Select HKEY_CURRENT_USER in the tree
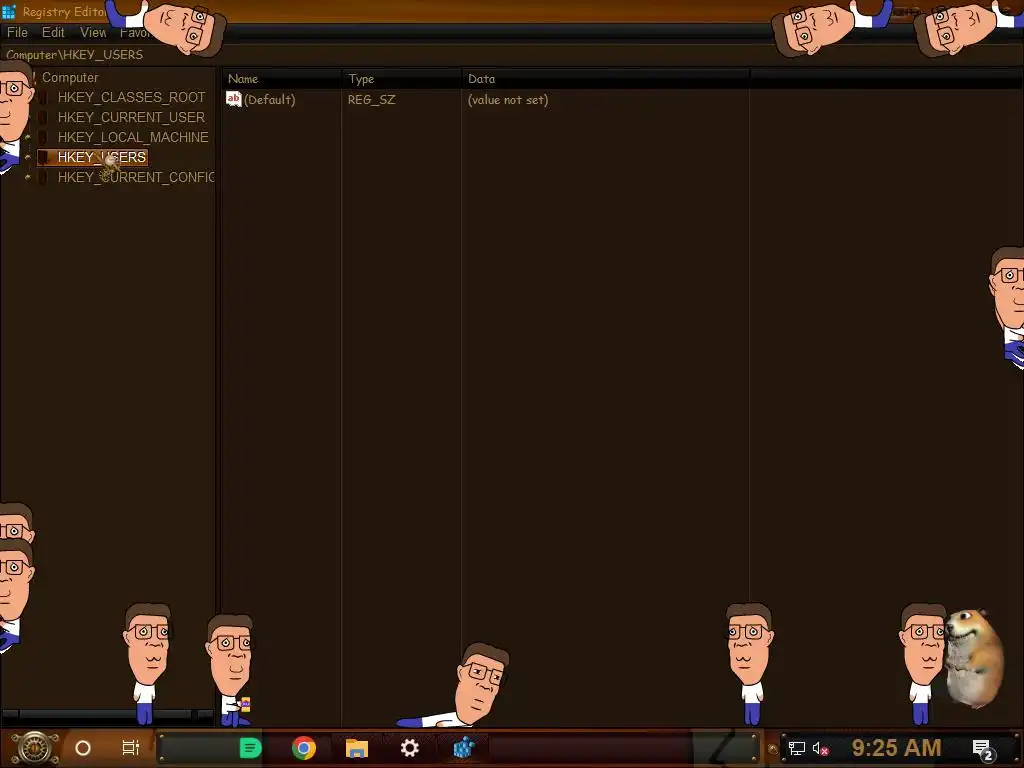This screenshot has width=1024, height=768. click(x=131, y=118)
